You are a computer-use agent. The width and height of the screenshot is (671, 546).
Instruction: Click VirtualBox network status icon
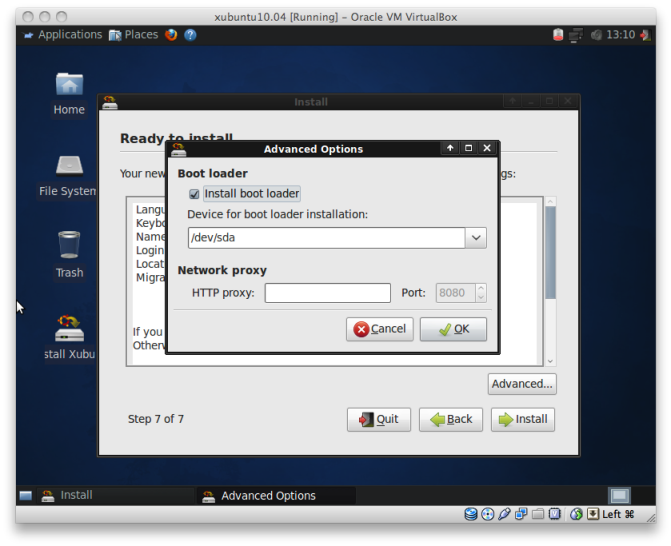[521, 514]
